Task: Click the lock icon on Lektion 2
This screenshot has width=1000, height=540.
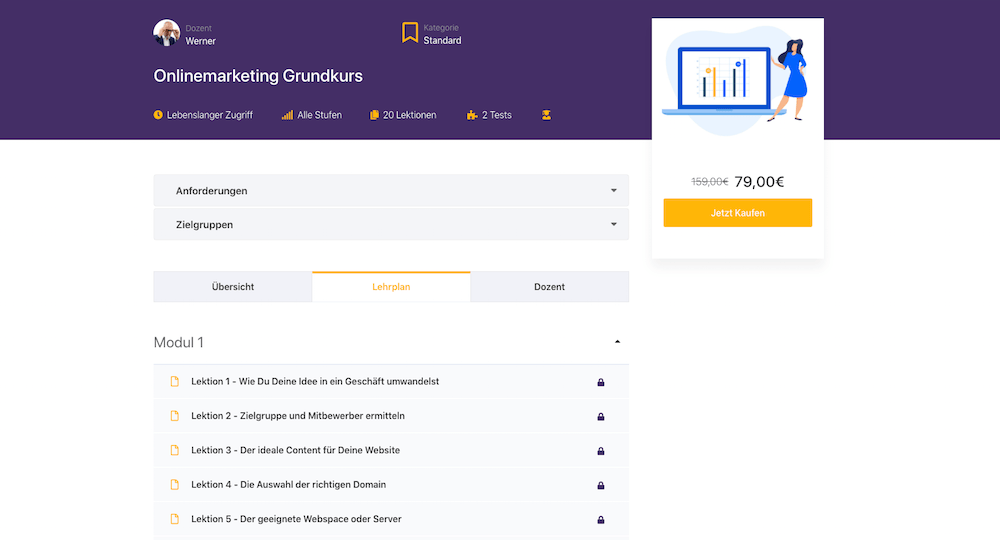Action: point(601,416)
